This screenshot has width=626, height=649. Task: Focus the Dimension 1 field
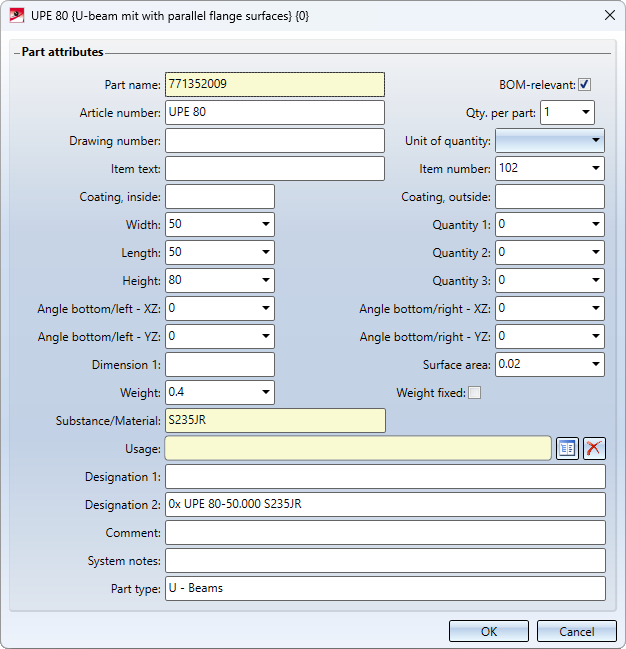pyautogui.click(x=220, y=364)
